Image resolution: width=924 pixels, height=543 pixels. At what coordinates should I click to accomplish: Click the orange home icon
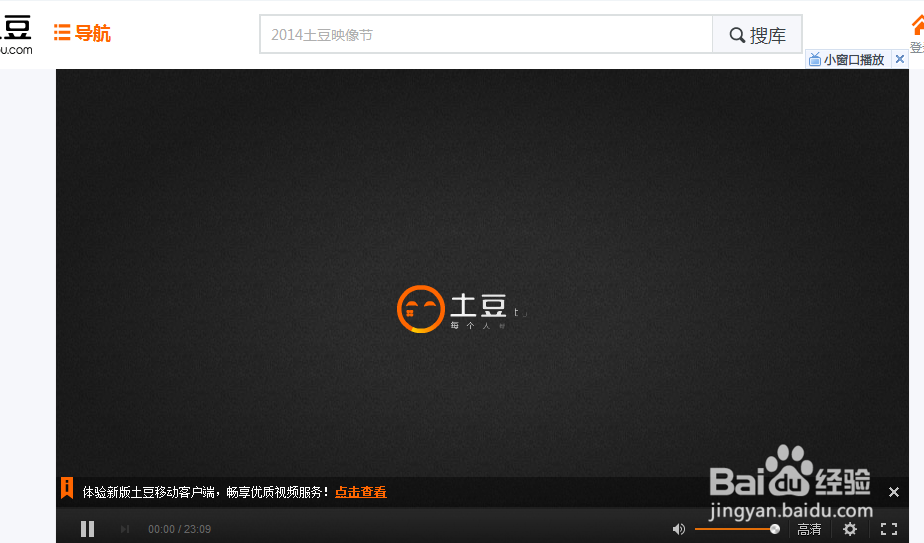(x=918, y=25)
